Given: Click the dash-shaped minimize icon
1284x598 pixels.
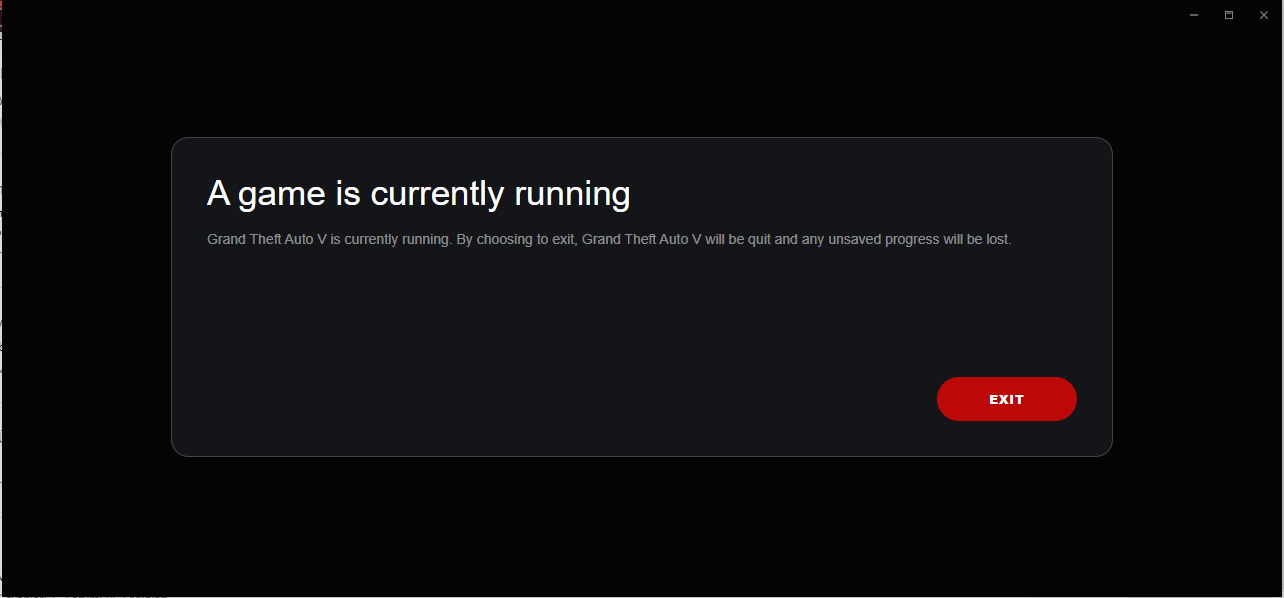Looking at the screenshot, I should coord(1194,15).
